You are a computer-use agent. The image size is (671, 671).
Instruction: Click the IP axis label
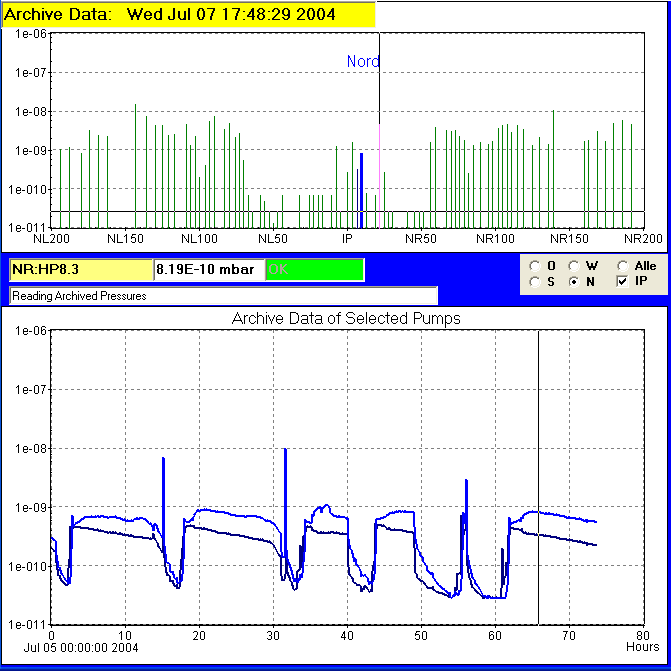tap(347, 239)
